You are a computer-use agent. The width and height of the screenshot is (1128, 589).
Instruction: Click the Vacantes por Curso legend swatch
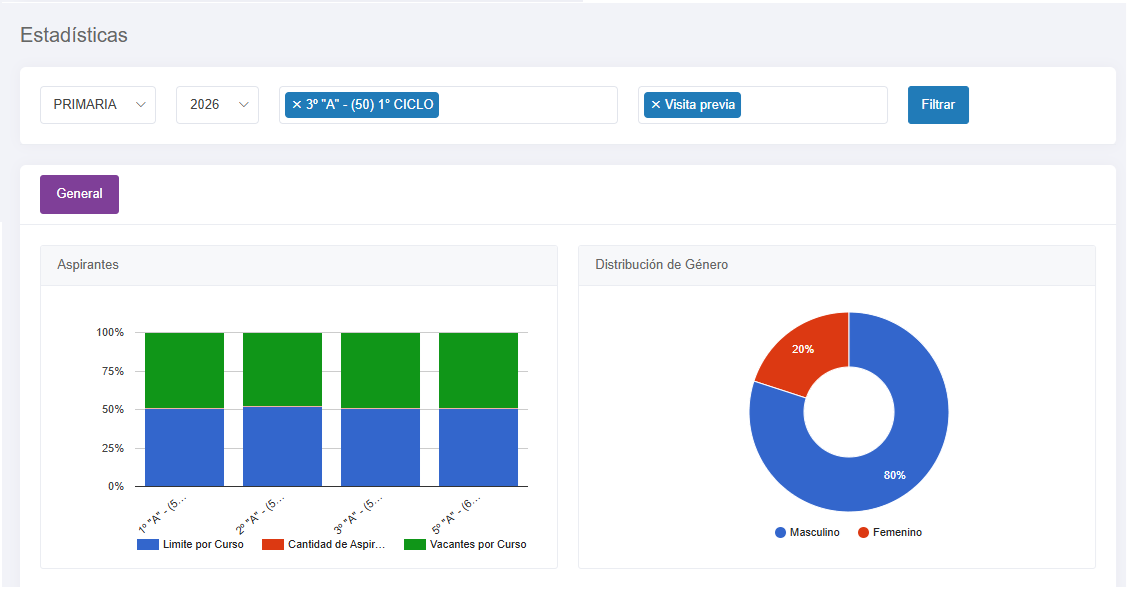[x=415, y=545]
